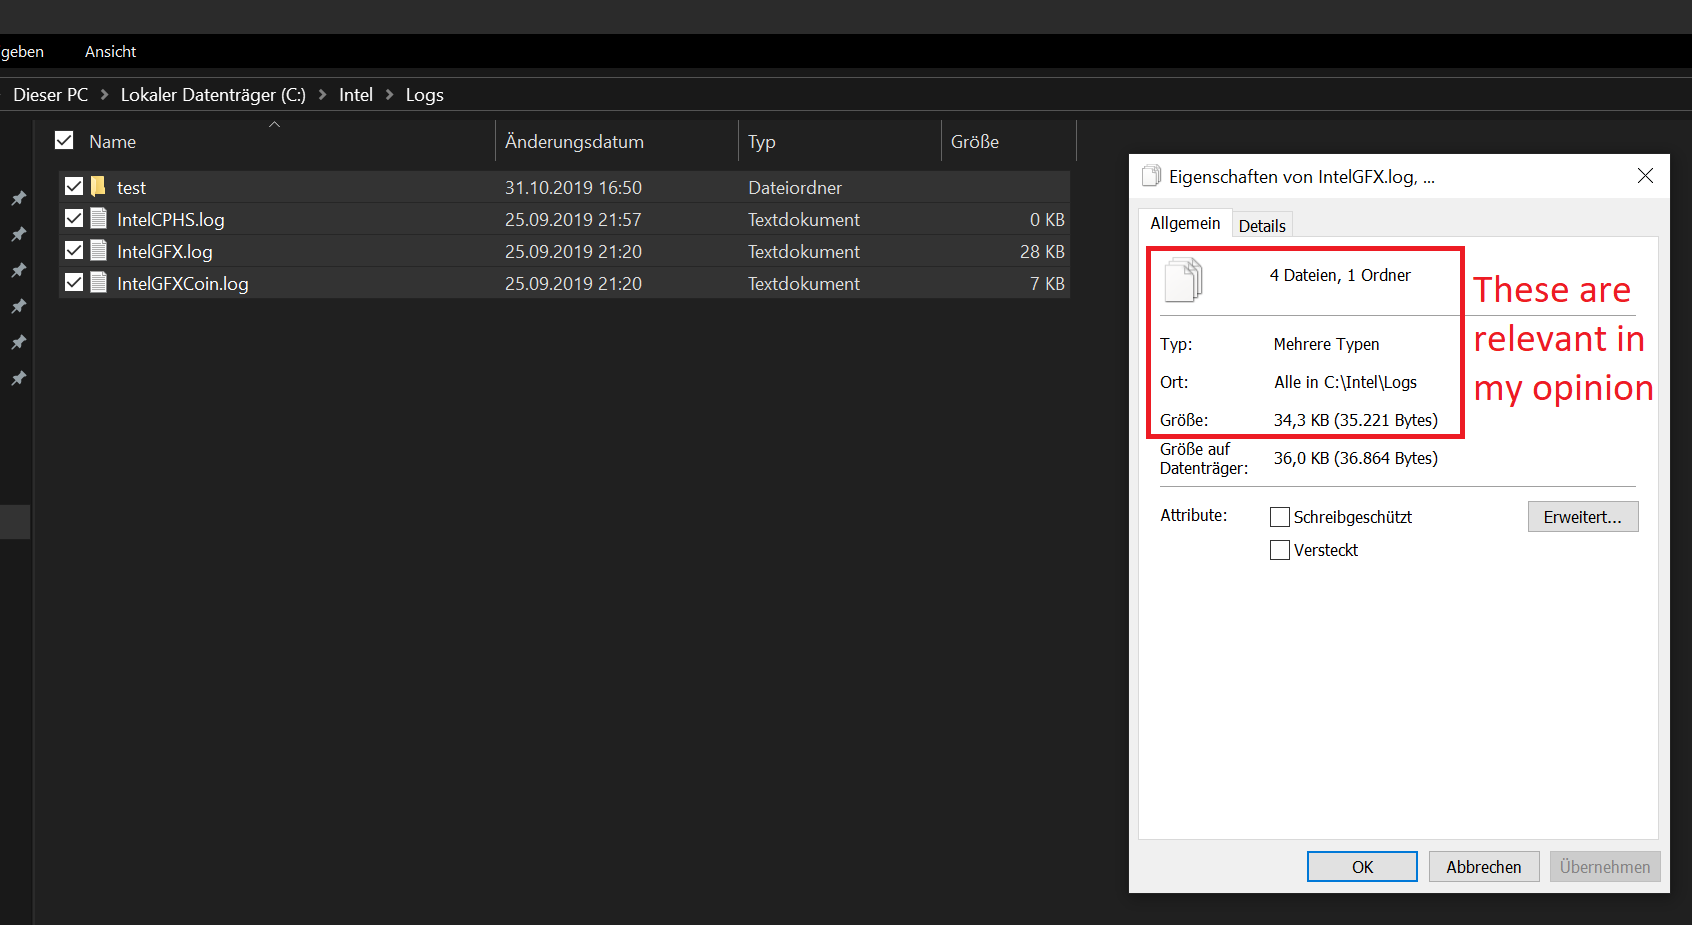Click the title bar document icon in Properties
1692x925 pixels.
(x=1151, y=176)
